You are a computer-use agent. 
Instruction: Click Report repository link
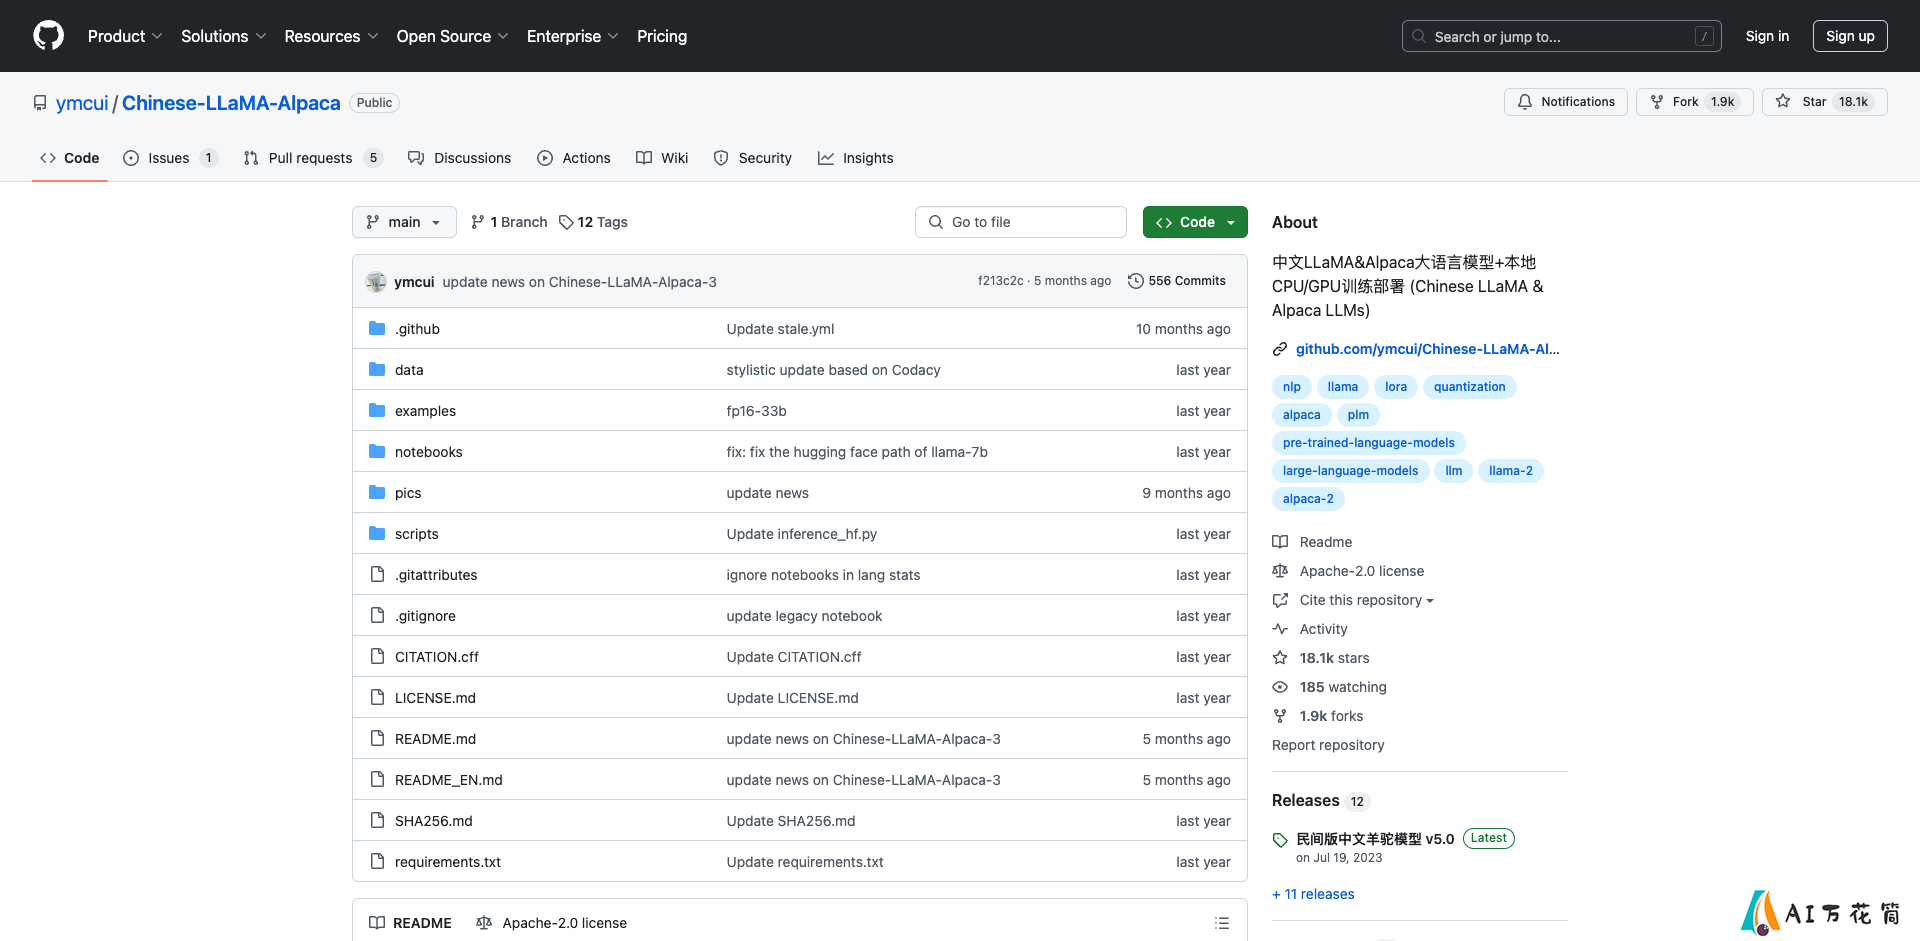click(x=1328, y=745)
